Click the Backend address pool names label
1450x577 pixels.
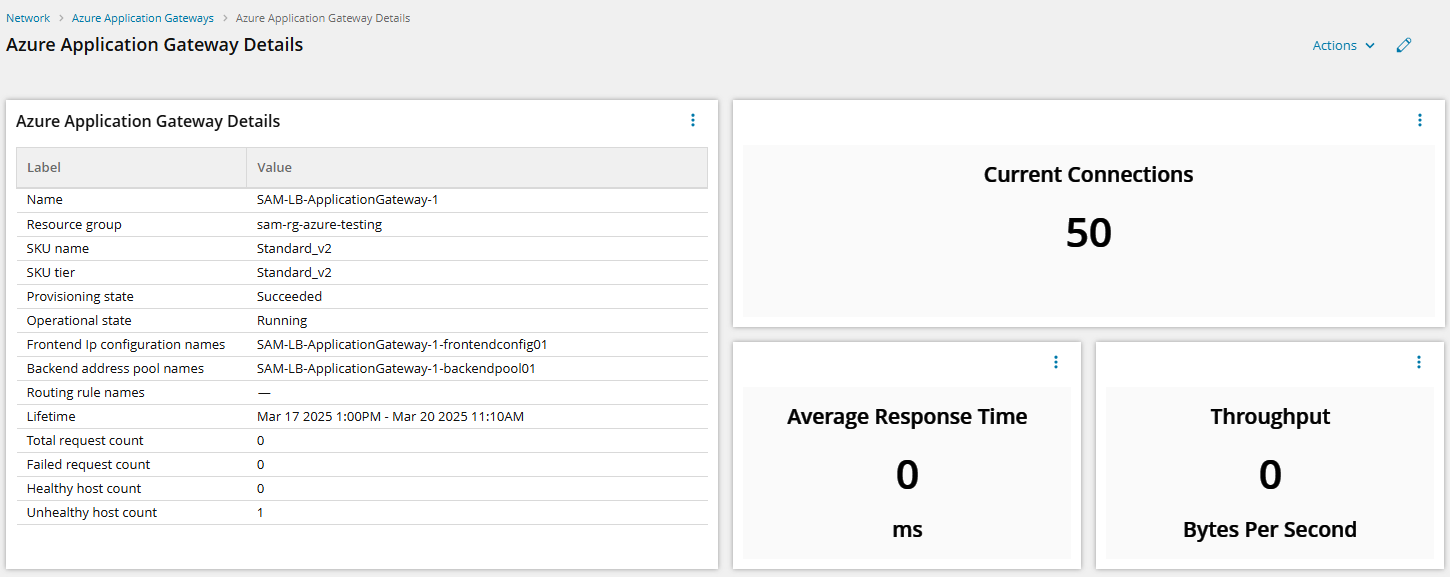[x=115, y=368]
